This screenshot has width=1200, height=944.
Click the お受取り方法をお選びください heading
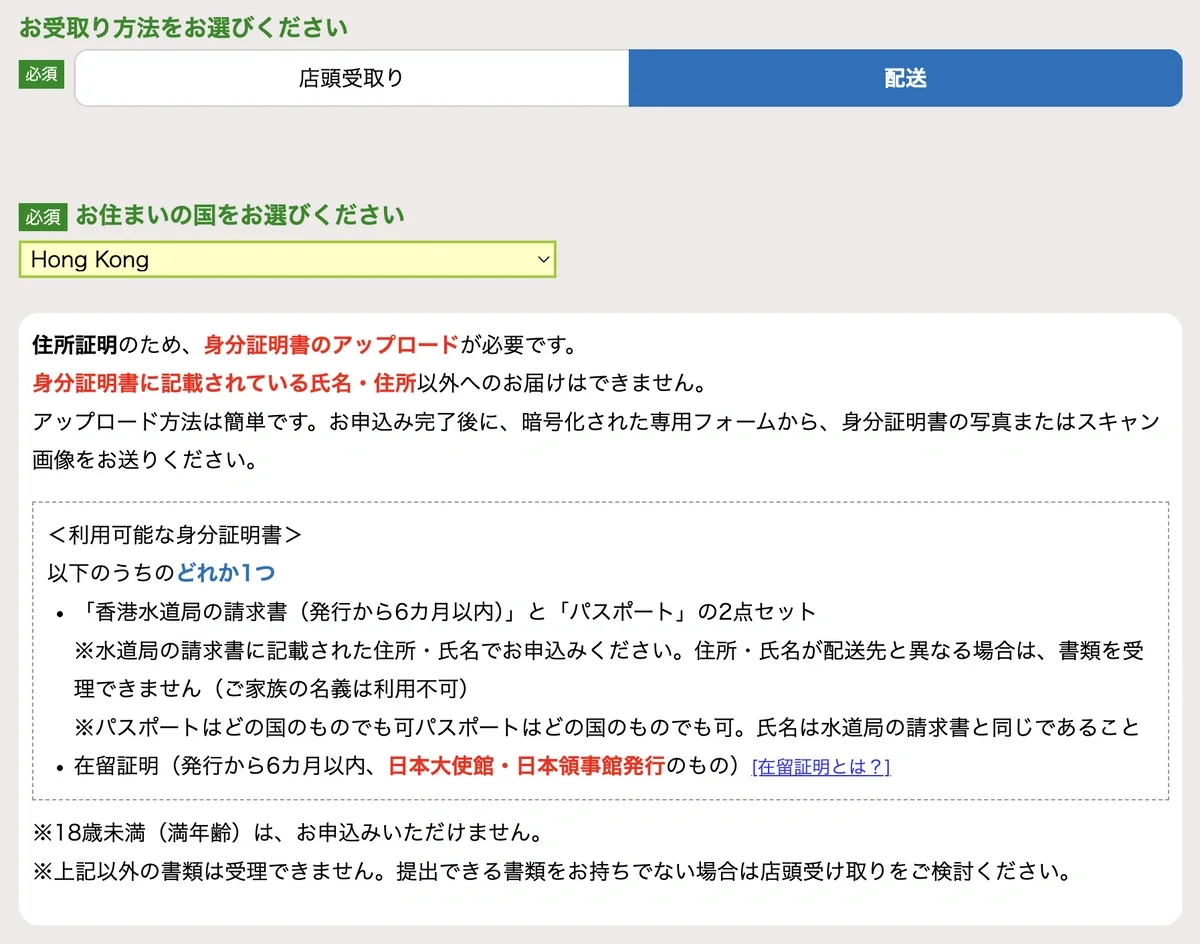tap(183, 27)
